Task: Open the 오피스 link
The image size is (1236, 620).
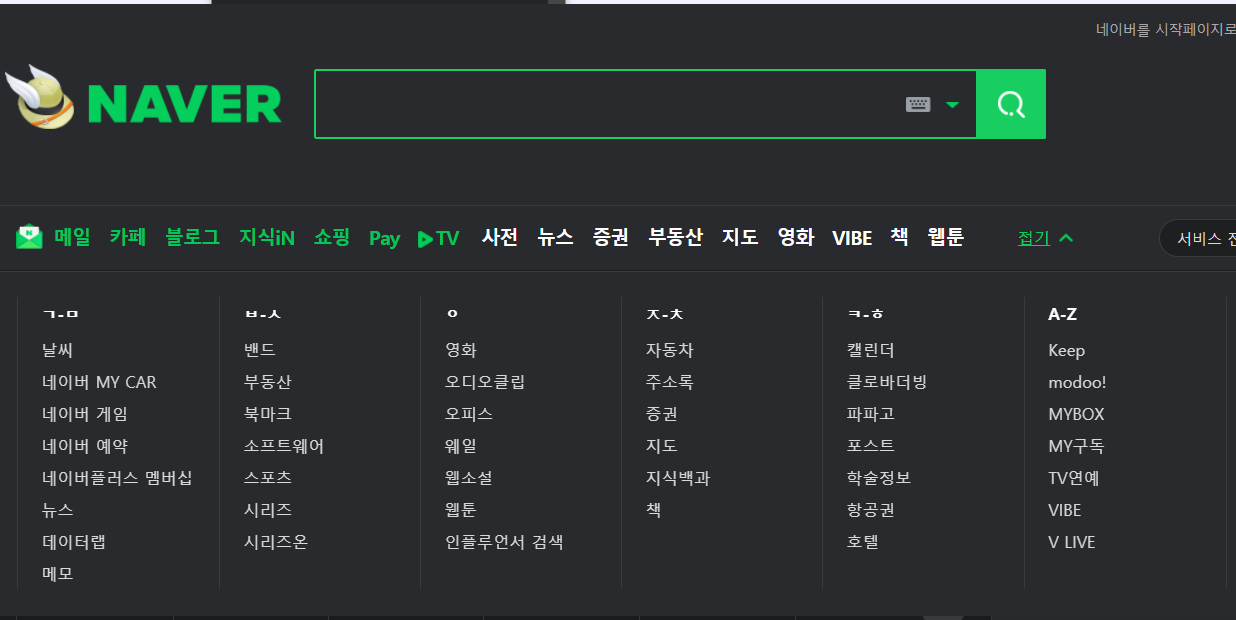Action: 469,414
